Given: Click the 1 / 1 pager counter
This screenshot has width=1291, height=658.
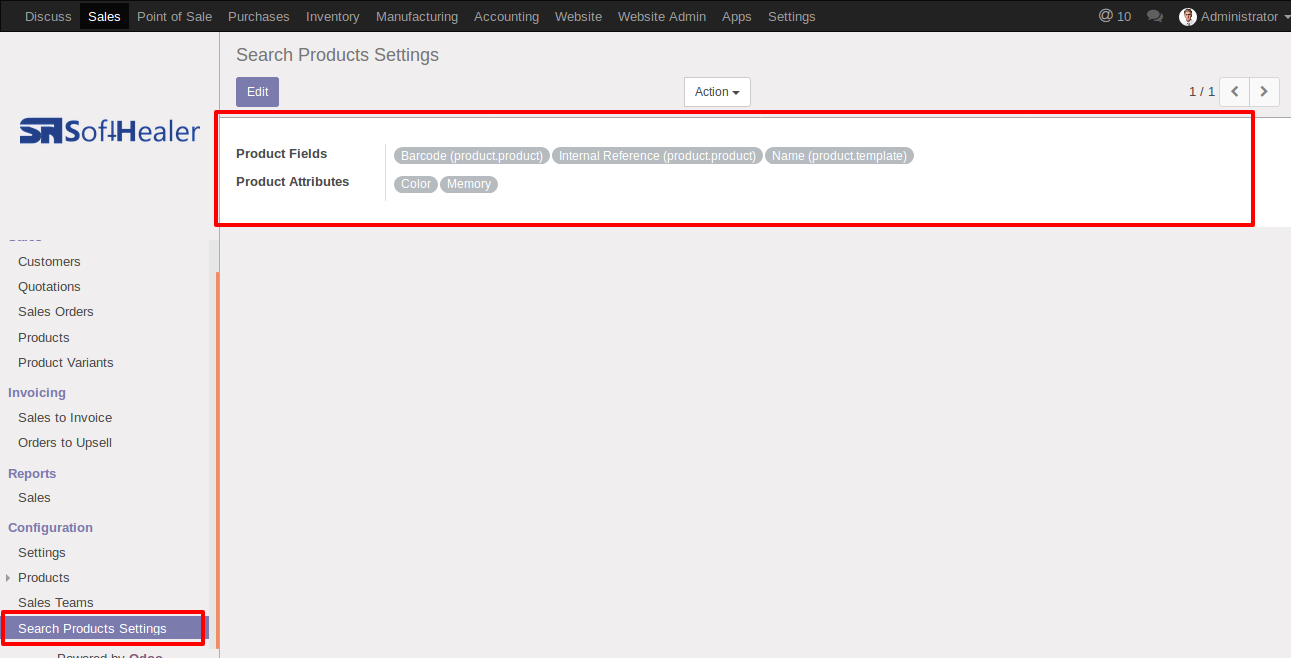Looking at the screenshot, I should click(x=1202, y=92).
